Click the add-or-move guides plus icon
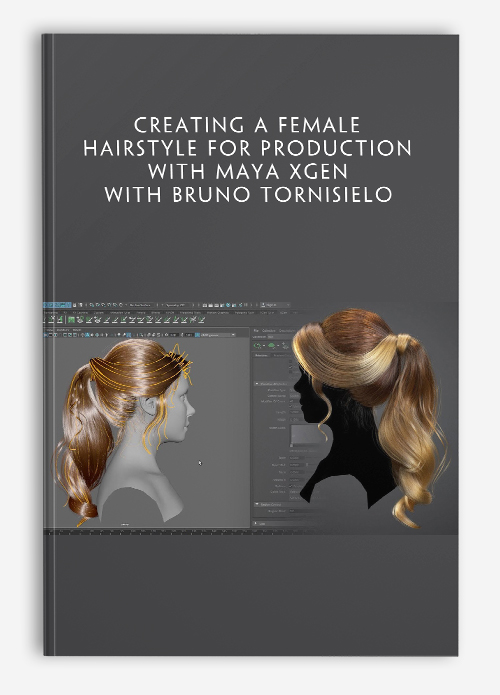 [x=285, y=345]
